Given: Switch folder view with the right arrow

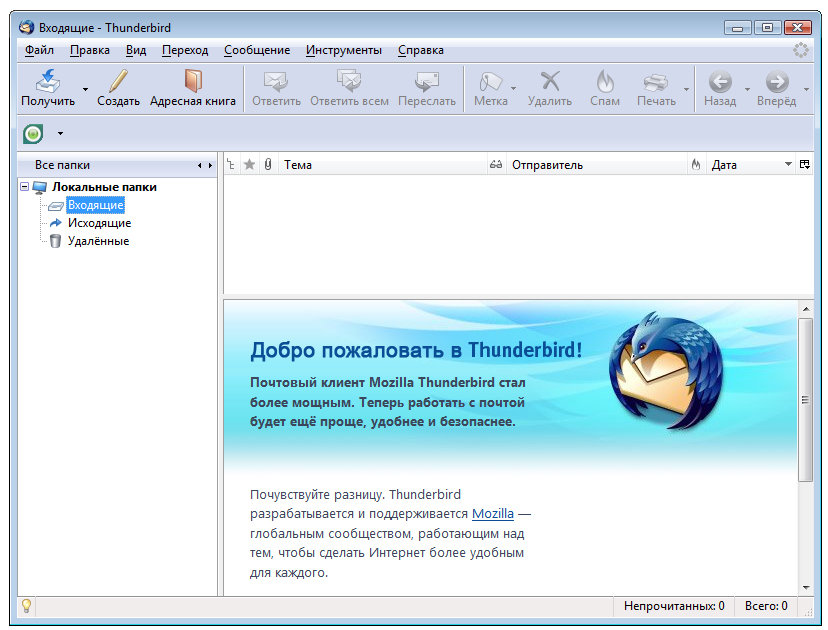Looking at the screenshot, I should tap(210, 165).
